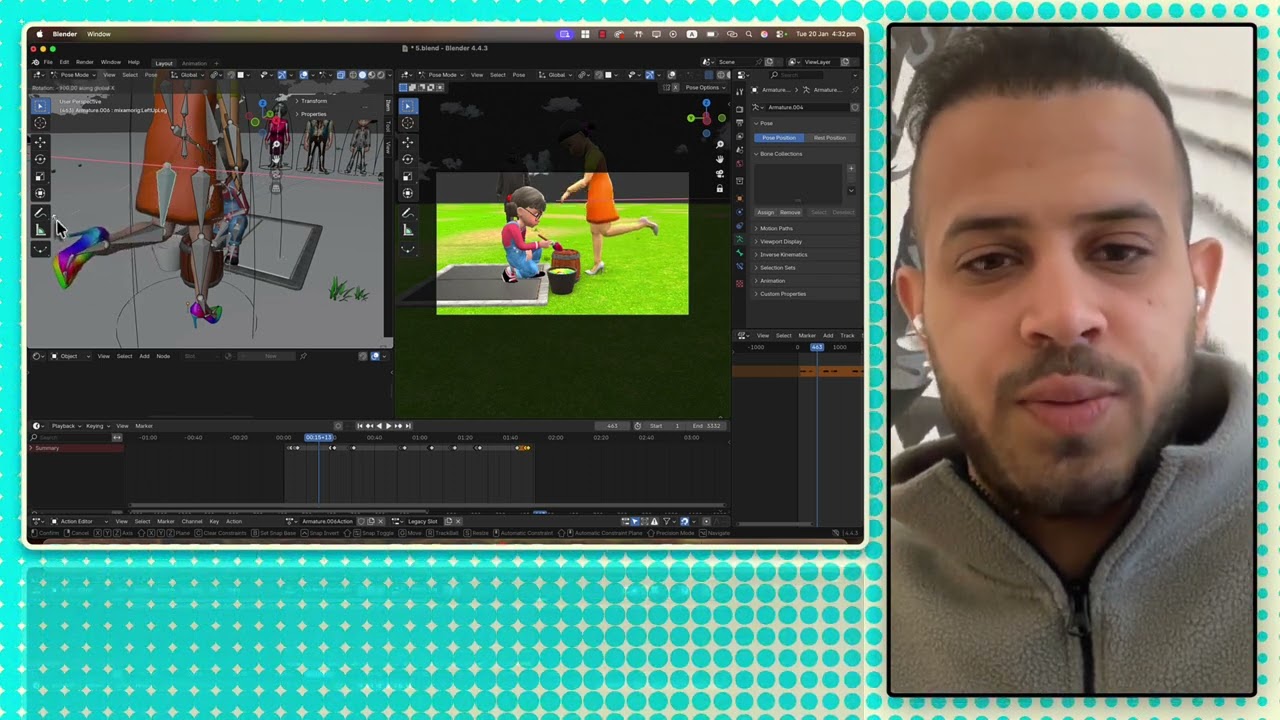Open the File menu
1280x720 pixels.
47,62
